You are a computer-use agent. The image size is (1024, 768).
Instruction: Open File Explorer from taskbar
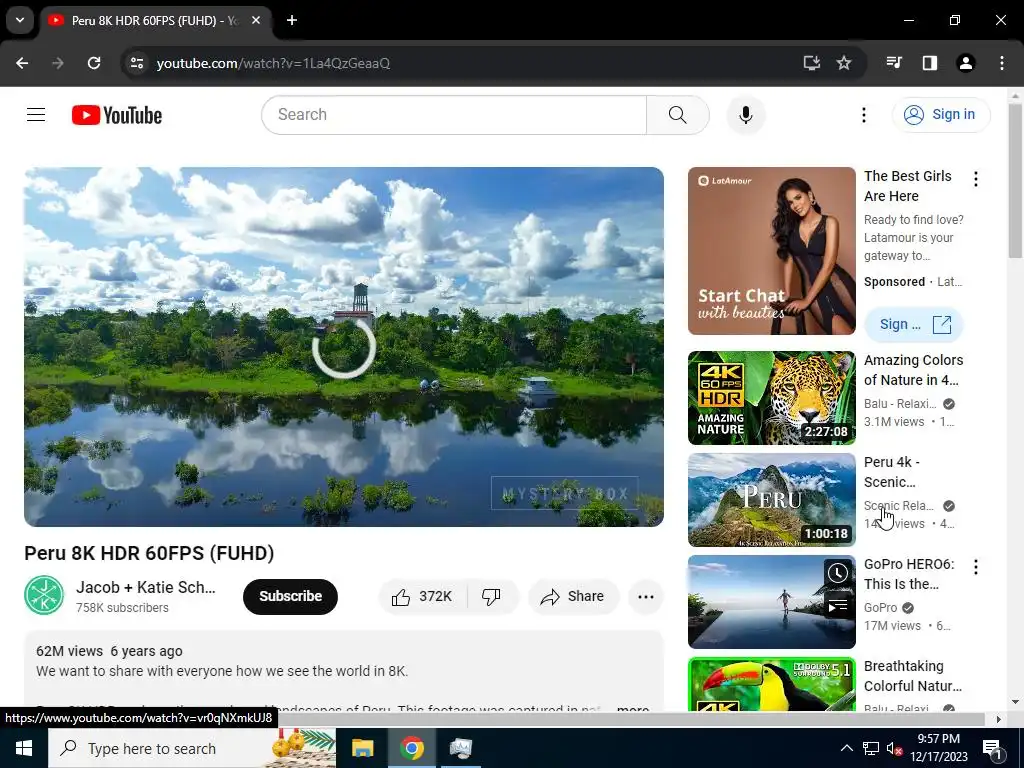(362, 748)
